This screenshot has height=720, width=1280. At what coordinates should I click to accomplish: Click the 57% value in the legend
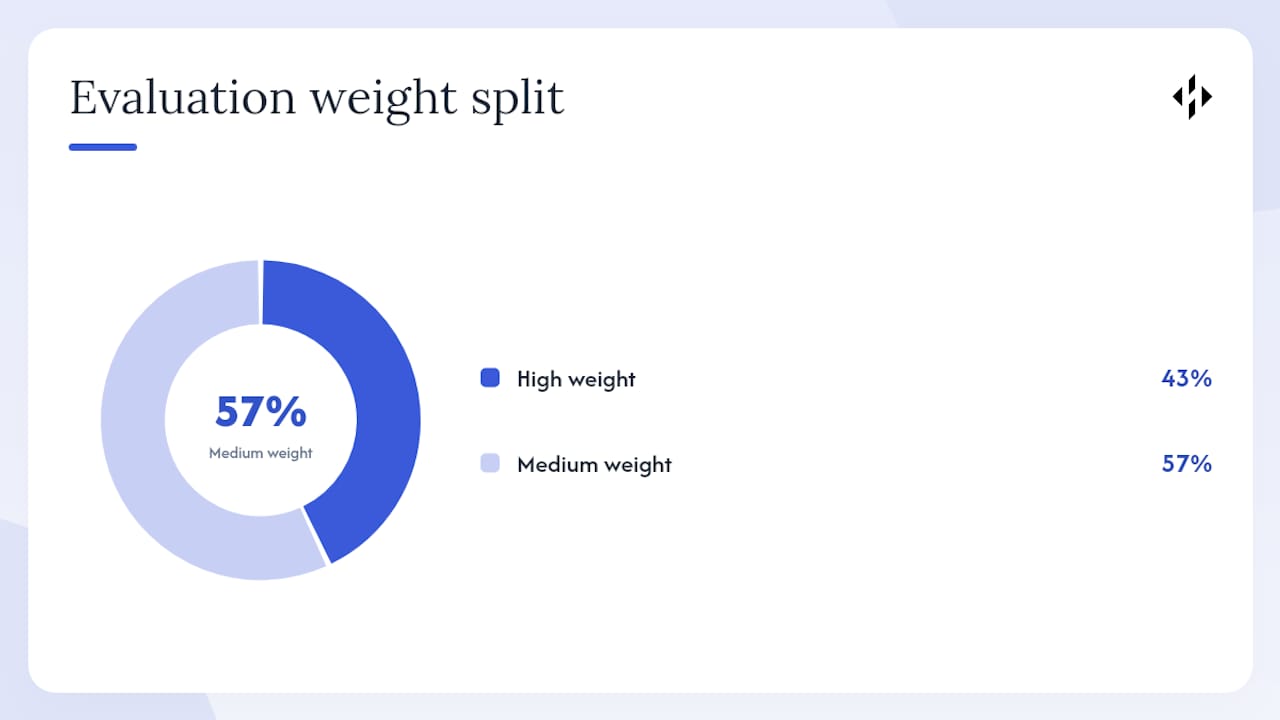1186,463
